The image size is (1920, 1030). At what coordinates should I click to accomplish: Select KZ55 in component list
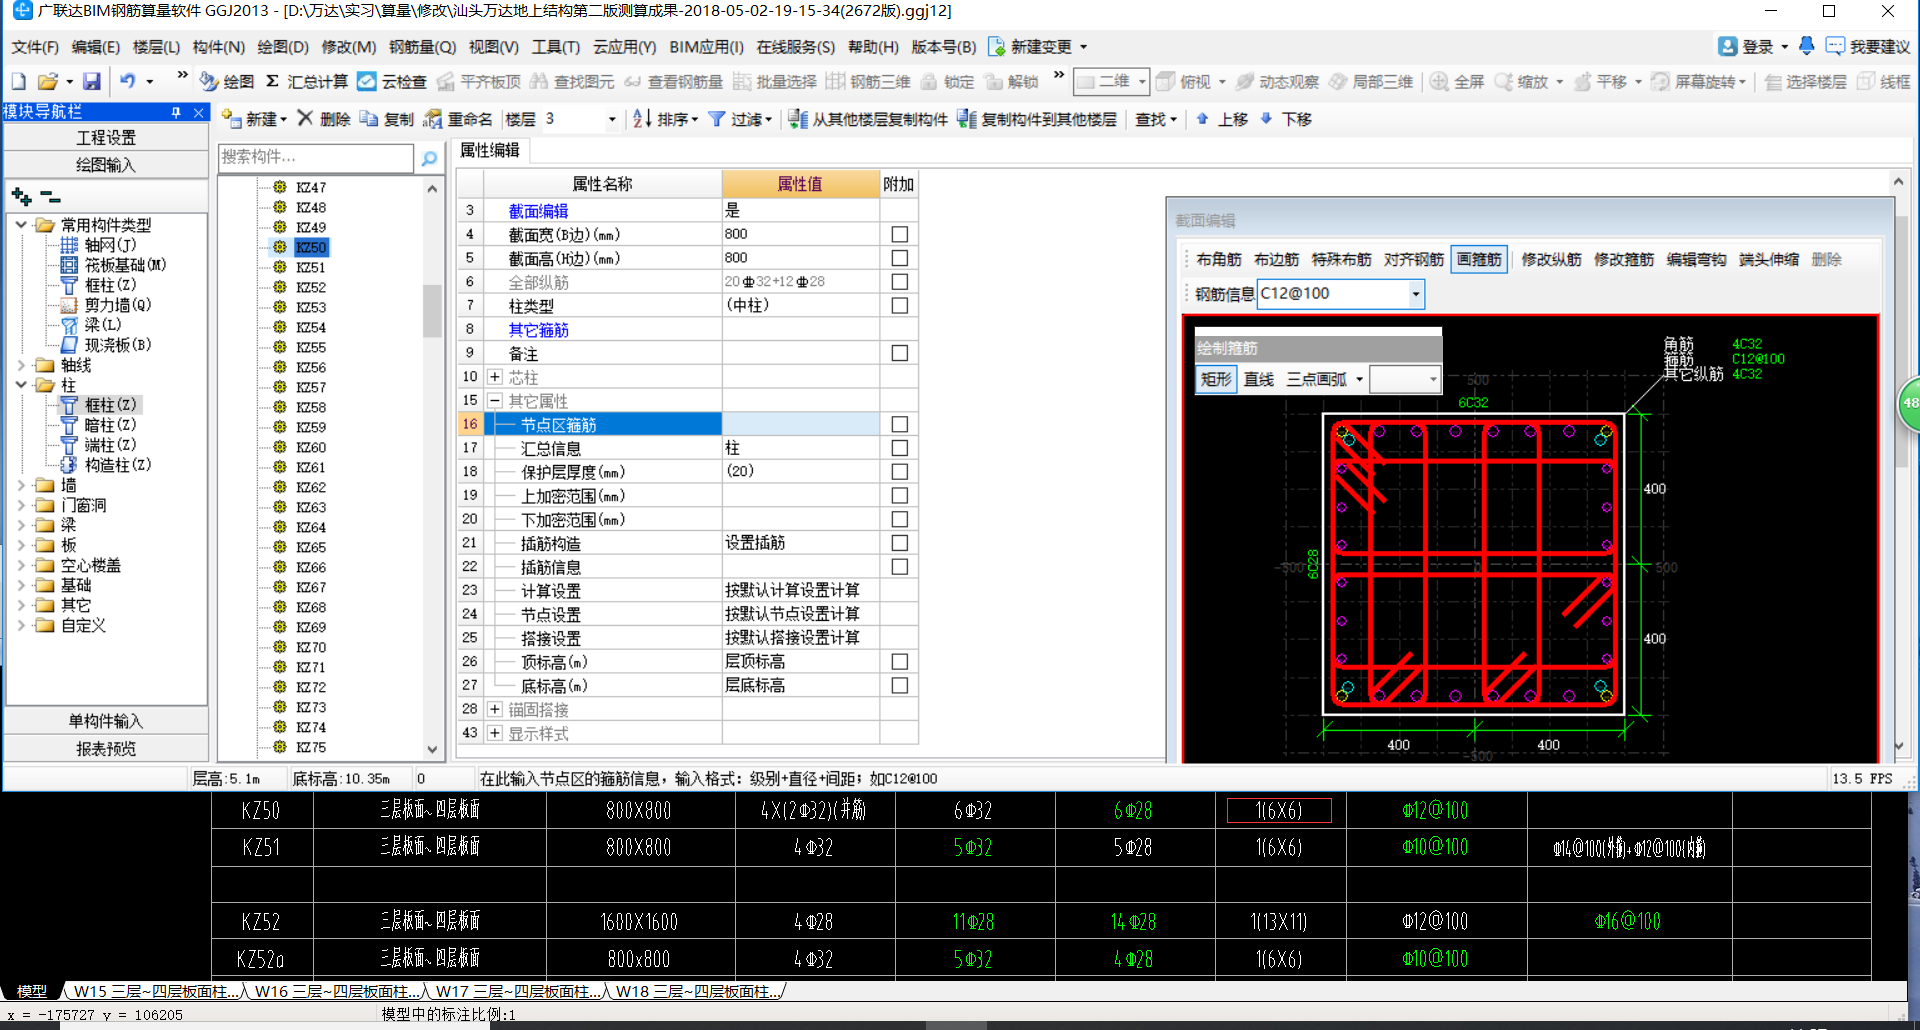311,347
